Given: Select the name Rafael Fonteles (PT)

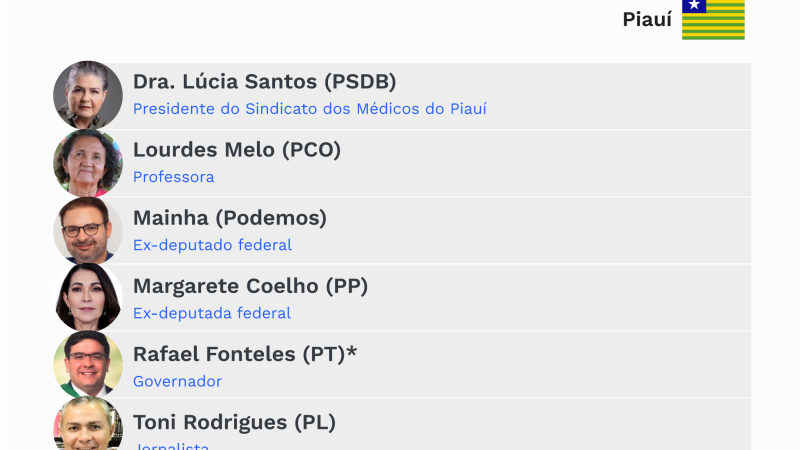Looking at the screenshot, I should click(x=245, y=354).
